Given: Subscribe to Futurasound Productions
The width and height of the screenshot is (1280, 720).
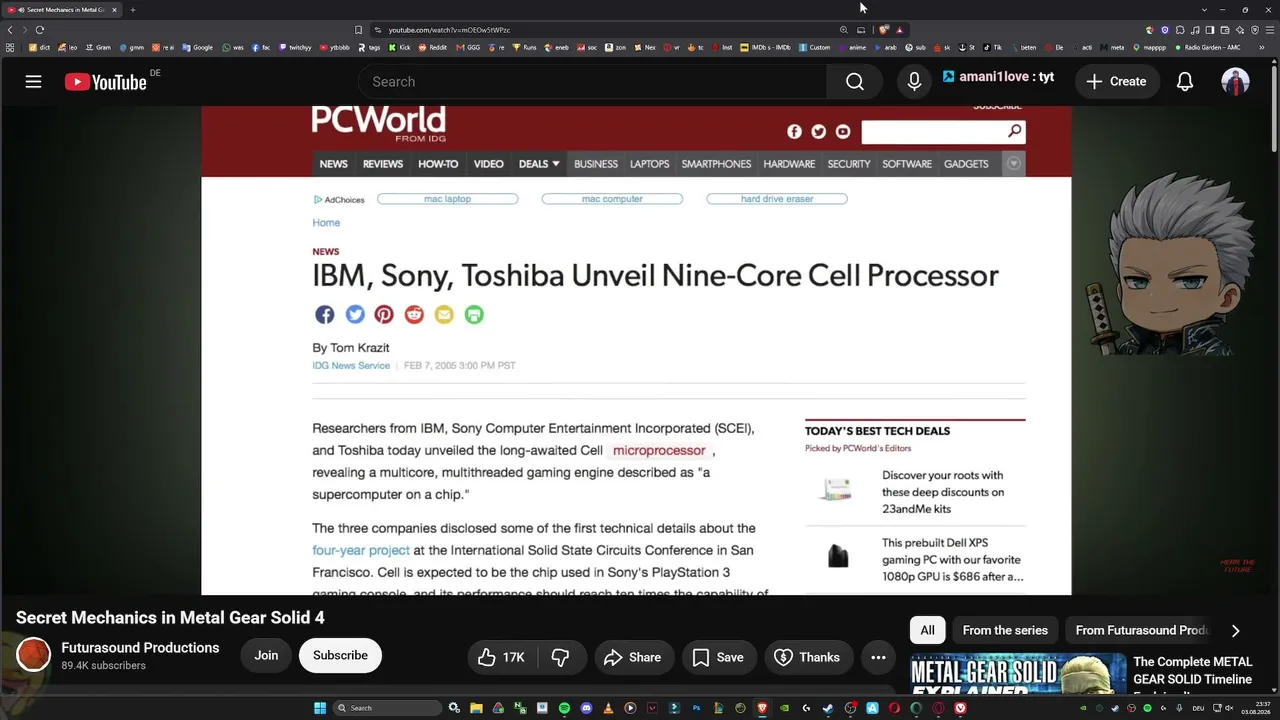Looking at the screenshot, I should (340, 655).
